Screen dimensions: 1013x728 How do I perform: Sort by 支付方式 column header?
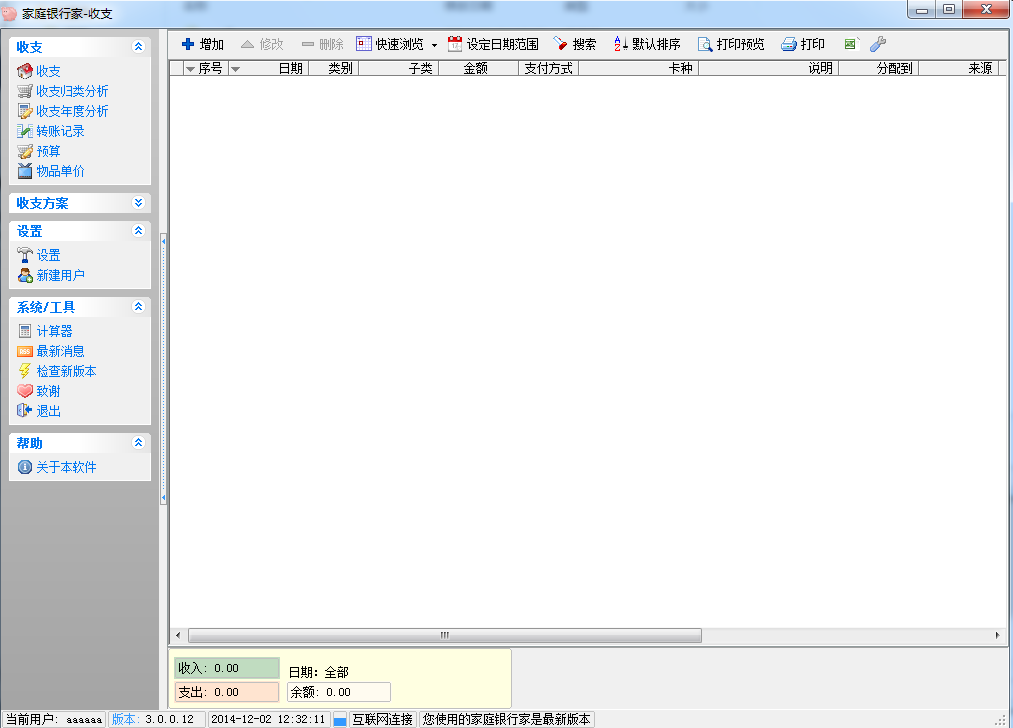pos(548,68)
